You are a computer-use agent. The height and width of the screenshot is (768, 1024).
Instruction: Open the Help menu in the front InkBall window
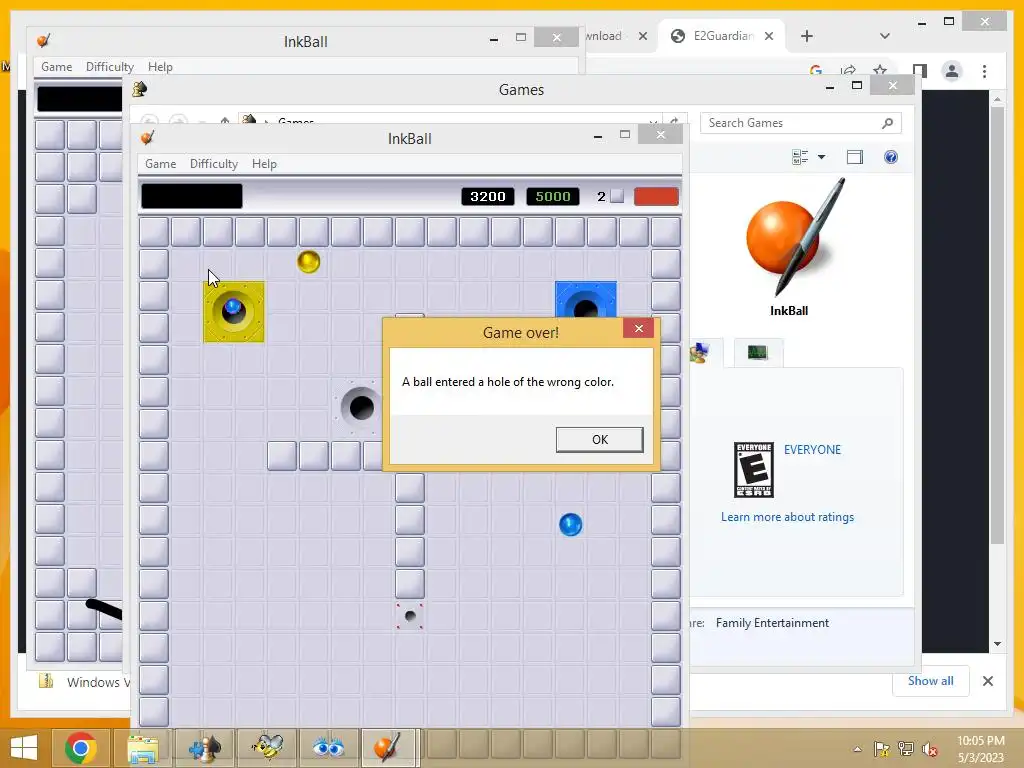(x=264, y=164)
